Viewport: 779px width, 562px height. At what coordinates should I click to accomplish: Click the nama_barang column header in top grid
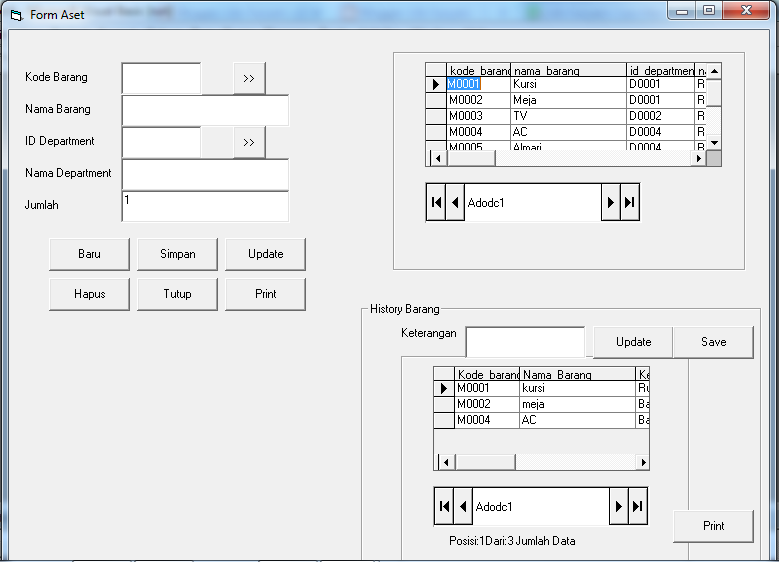pyautogui.click(x=568, y=71)
